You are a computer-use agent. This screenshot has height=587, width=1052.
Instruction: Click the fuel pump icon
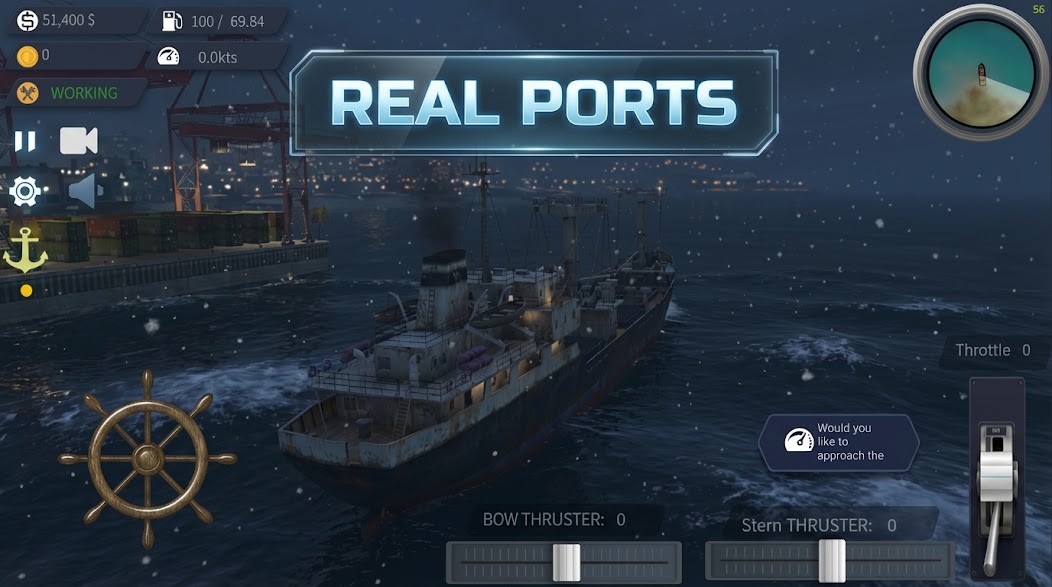click(172, 21)
